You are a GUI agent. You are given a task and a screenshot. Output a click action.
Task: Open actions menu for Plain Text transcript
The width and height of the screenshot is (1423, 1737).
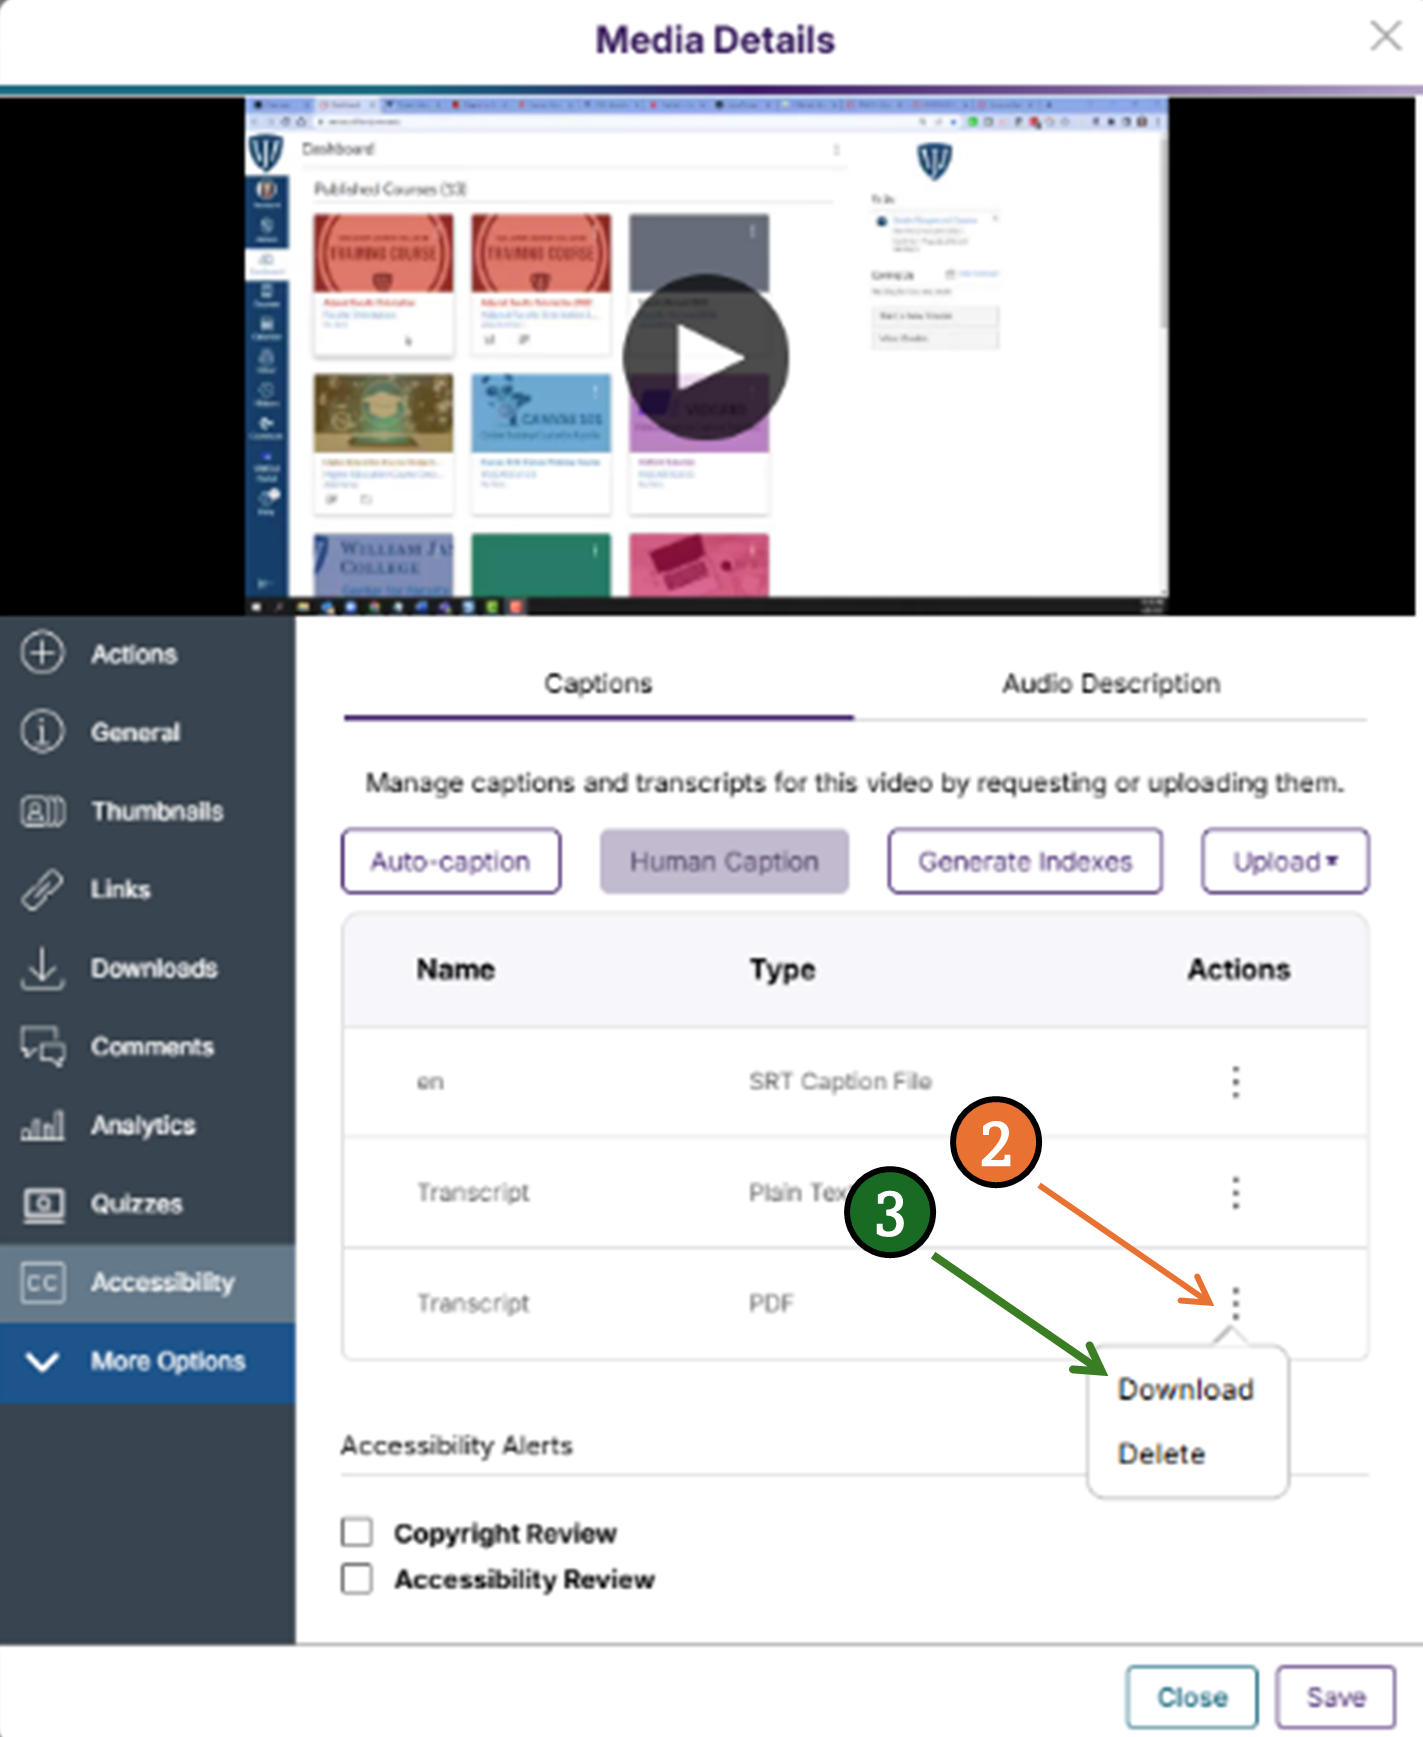tap(1236, 1192)
